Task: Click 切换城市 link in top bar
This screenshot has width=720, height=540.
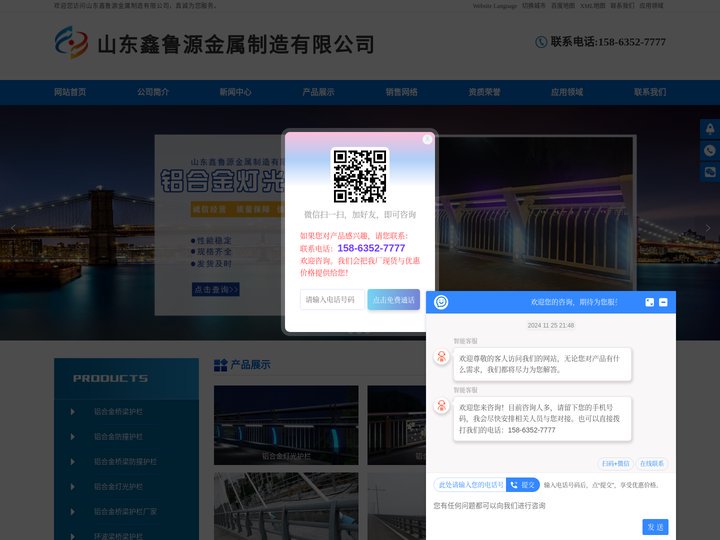Action: (x=534, y=6)
